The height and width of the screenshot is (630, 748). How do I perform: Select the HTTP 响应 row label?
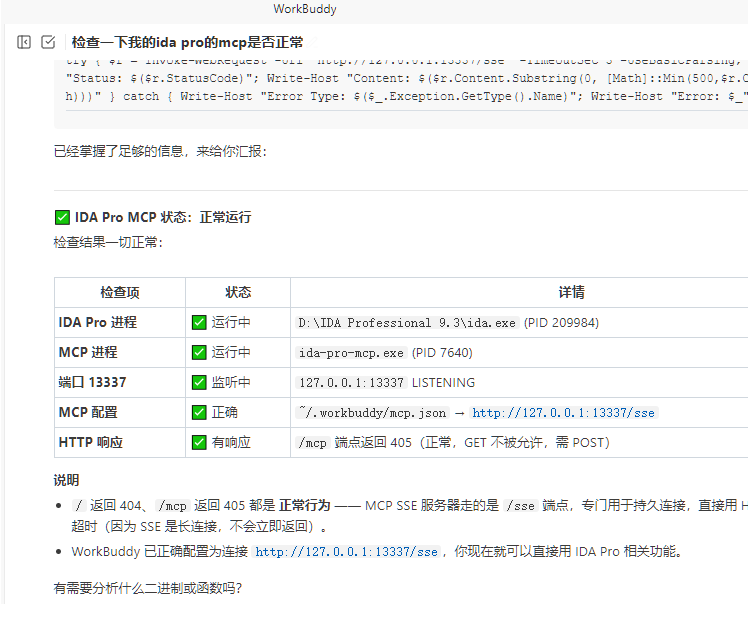[x=91, y=443]
